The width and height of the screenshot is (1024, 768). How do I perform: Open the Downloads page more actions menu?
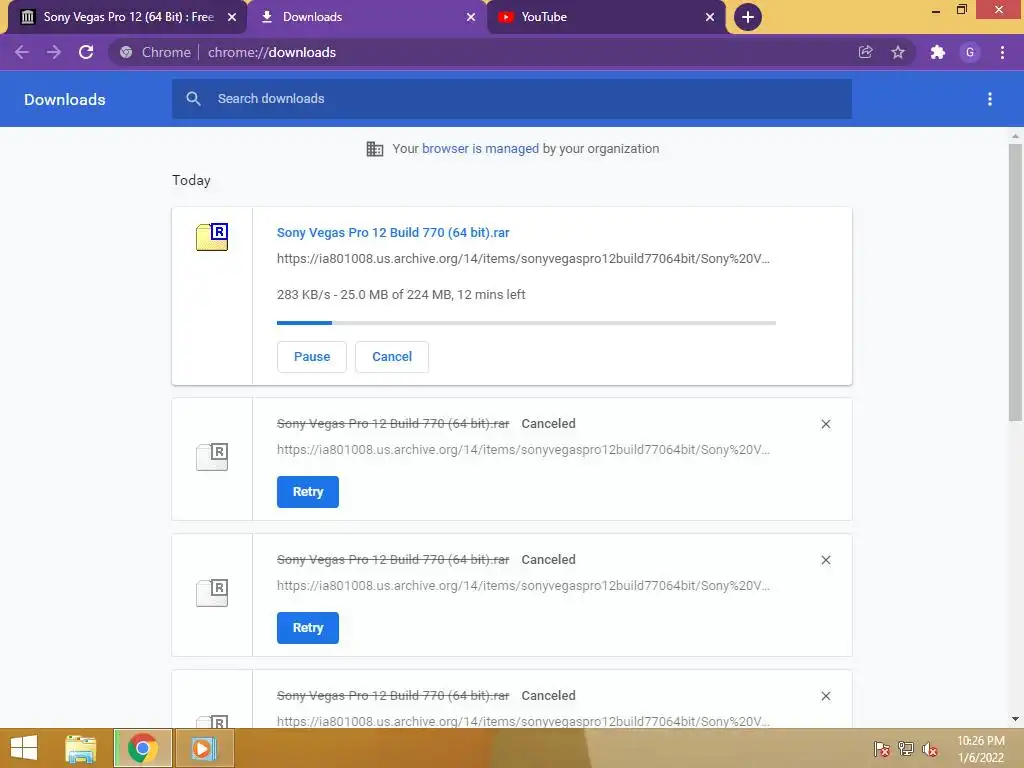[x=990, y=99]
